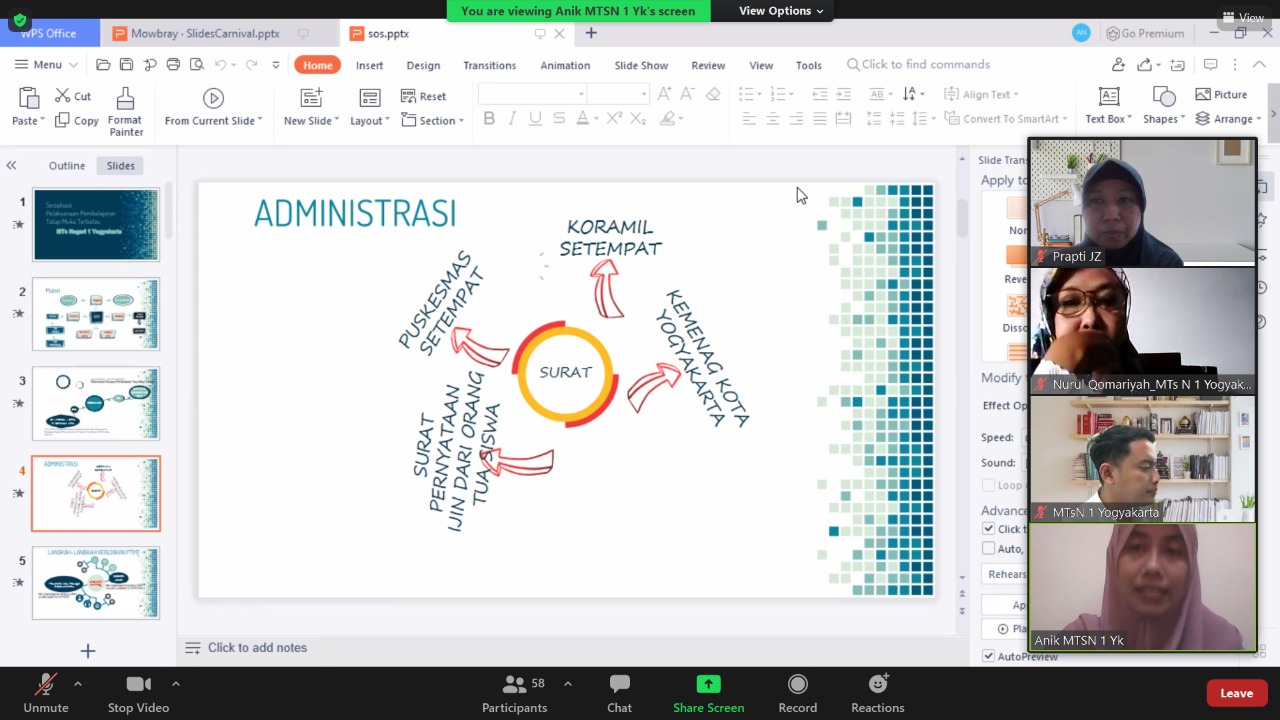Click the Unmute microphone icon

click(46, 685)
